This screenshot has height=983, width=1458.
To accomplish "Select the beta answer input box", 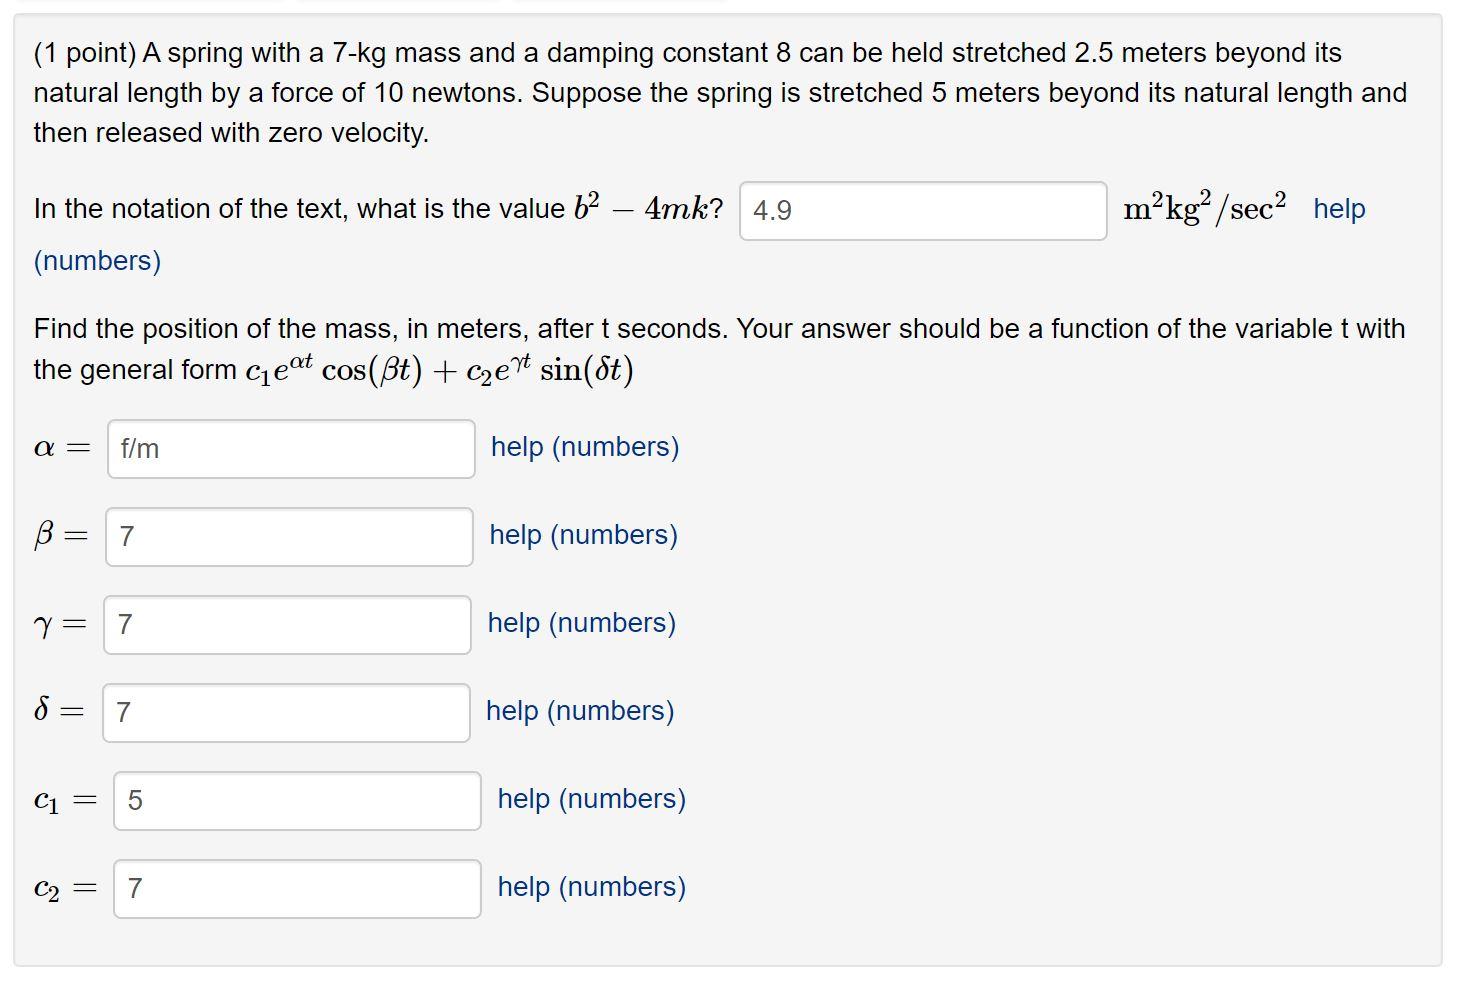I will tap(289, 537).
